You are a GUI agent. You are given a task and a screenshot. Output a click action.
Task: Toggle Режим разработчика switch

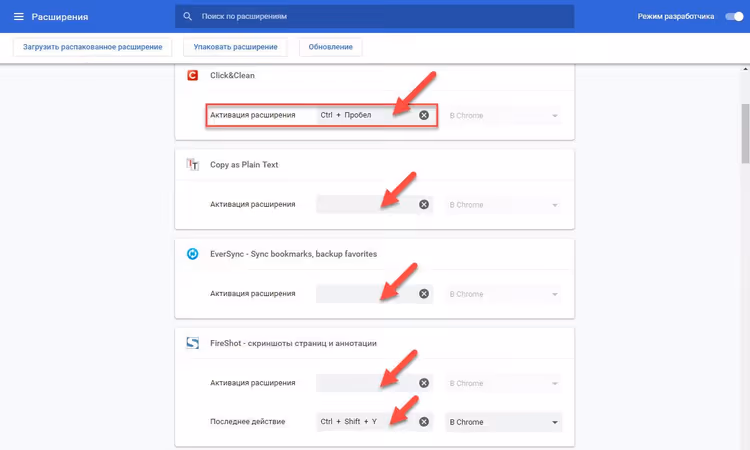coord(734,16)
